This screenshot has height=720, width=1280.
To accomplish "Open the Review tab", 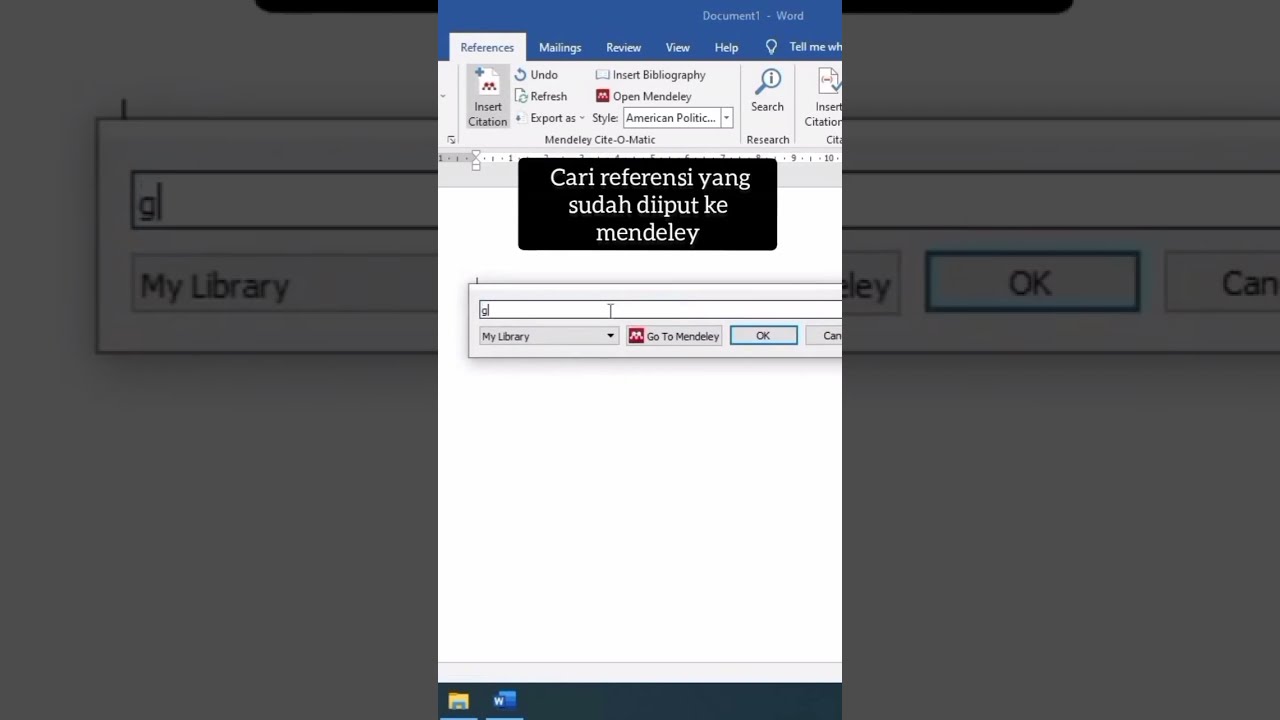I will pyautogui.click(x=623, y=47).
